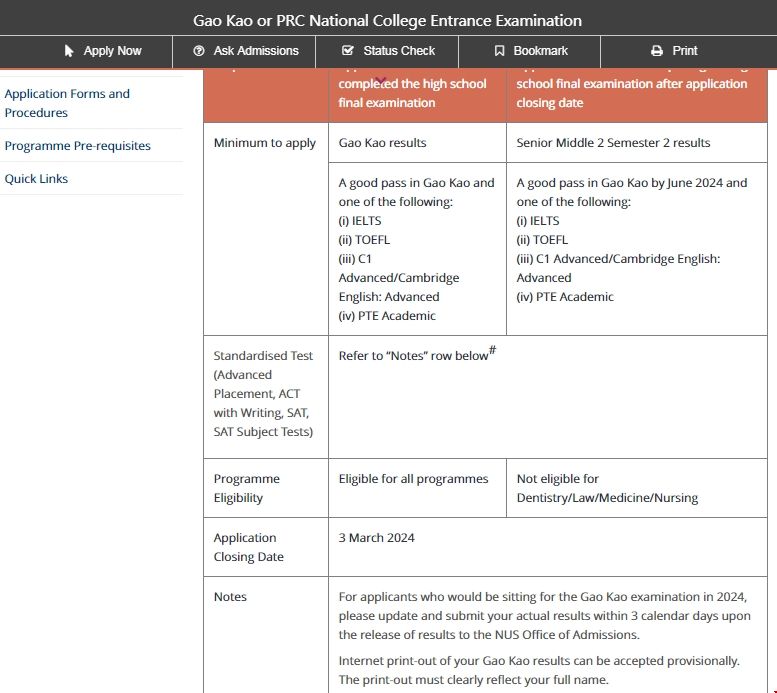
Task: Go to Programme Pre-requisites sidebar link
Action: click(x=77, y=146)
